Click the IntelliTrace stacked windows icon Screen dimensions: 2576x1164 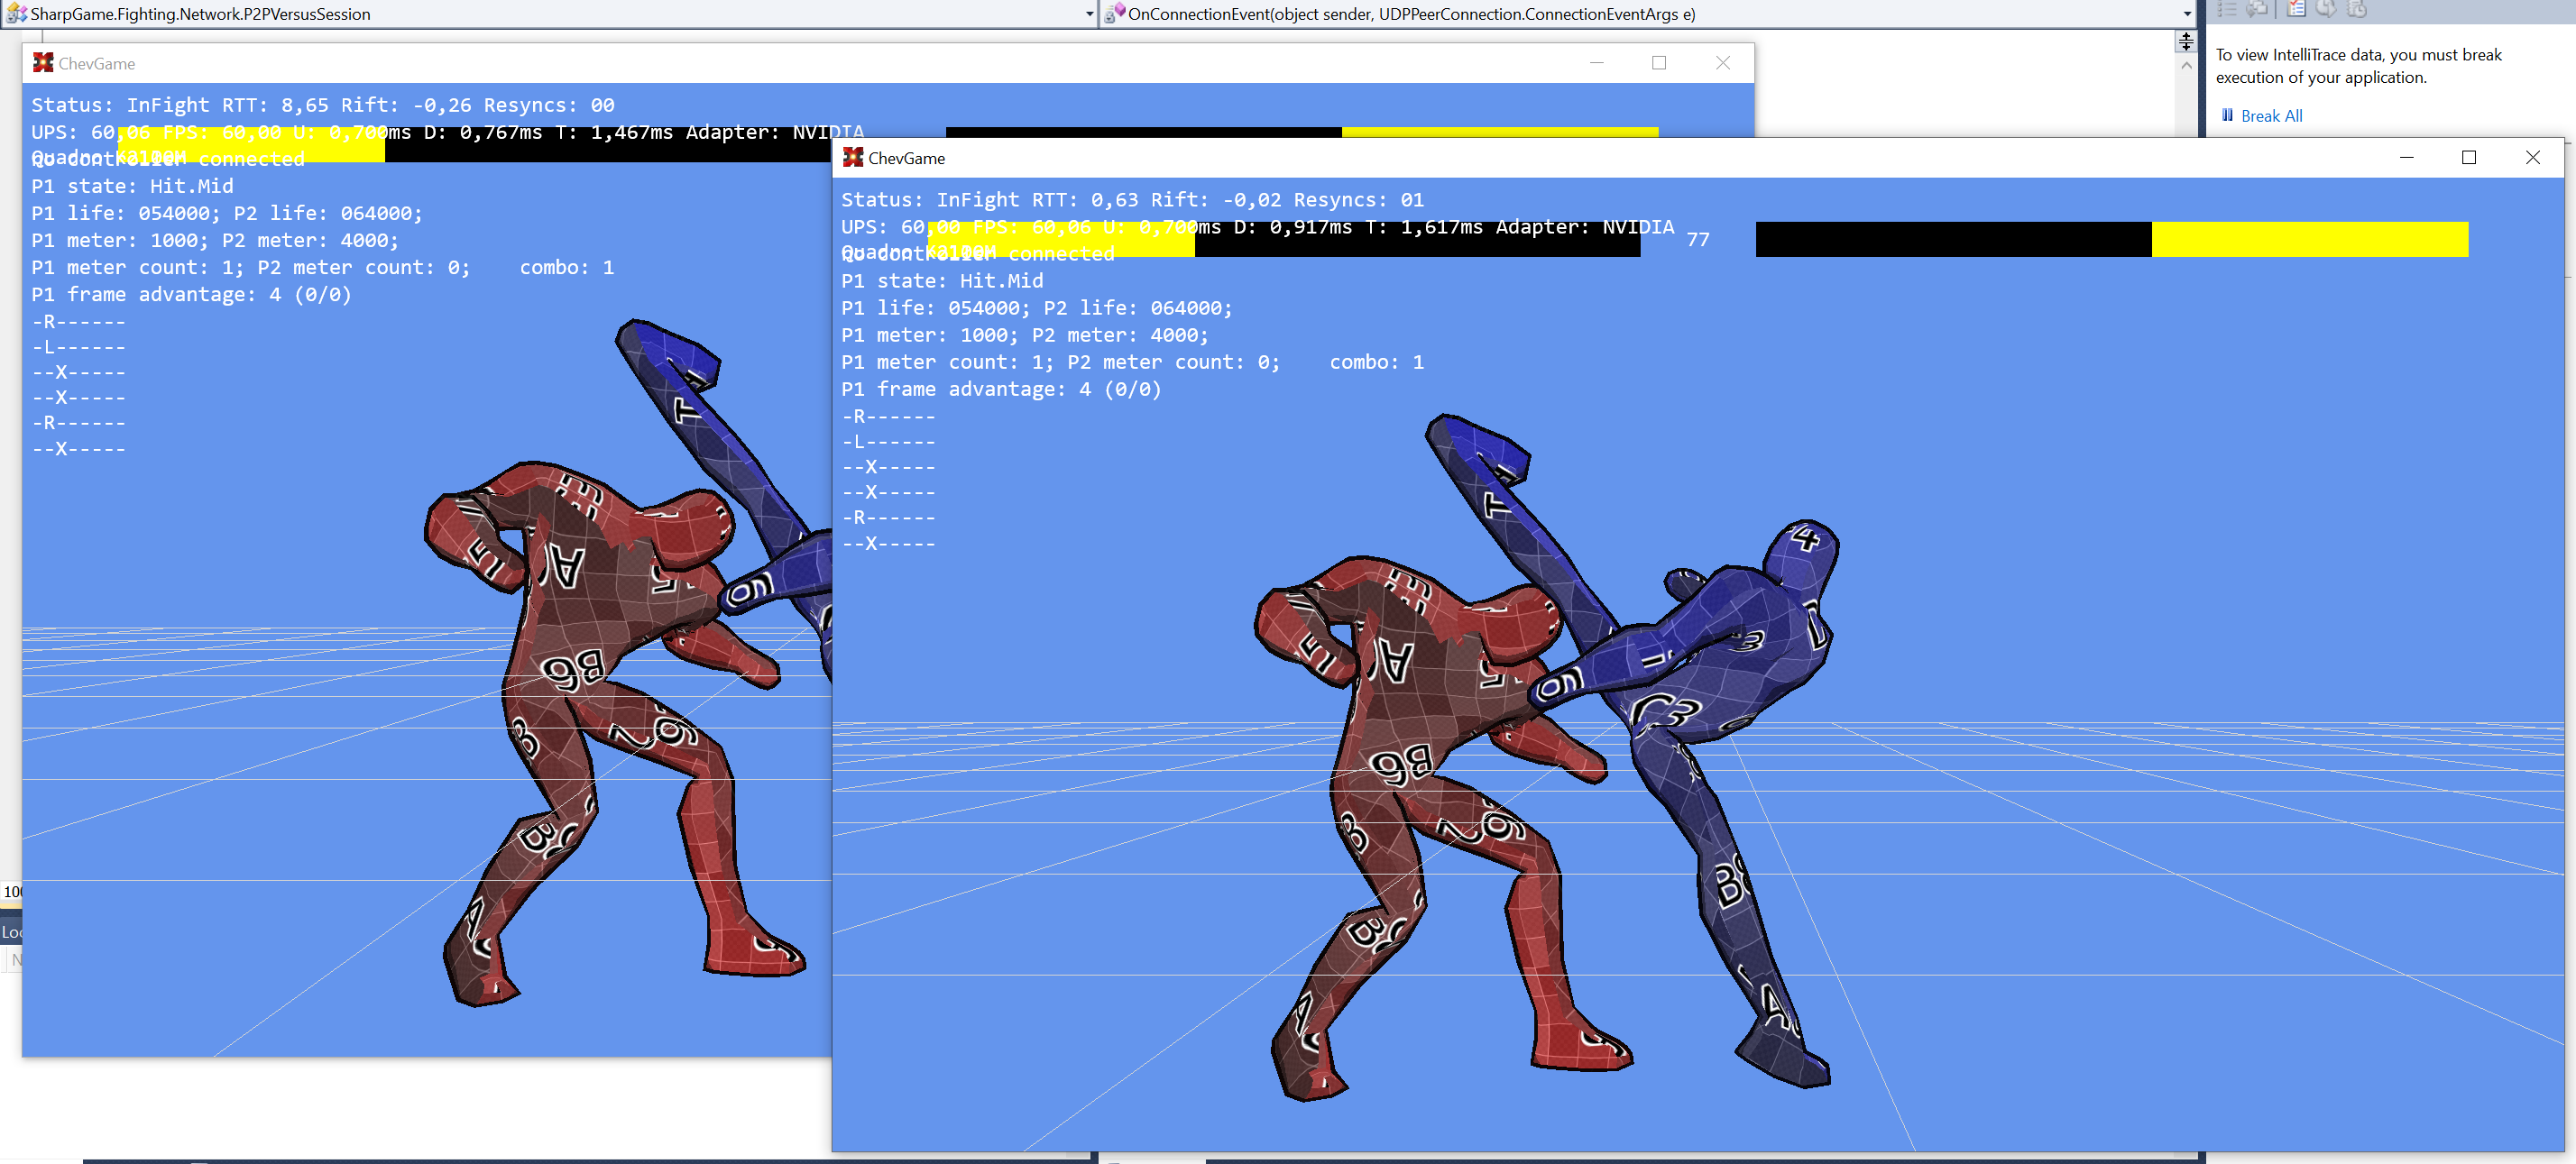point(2258,9)
